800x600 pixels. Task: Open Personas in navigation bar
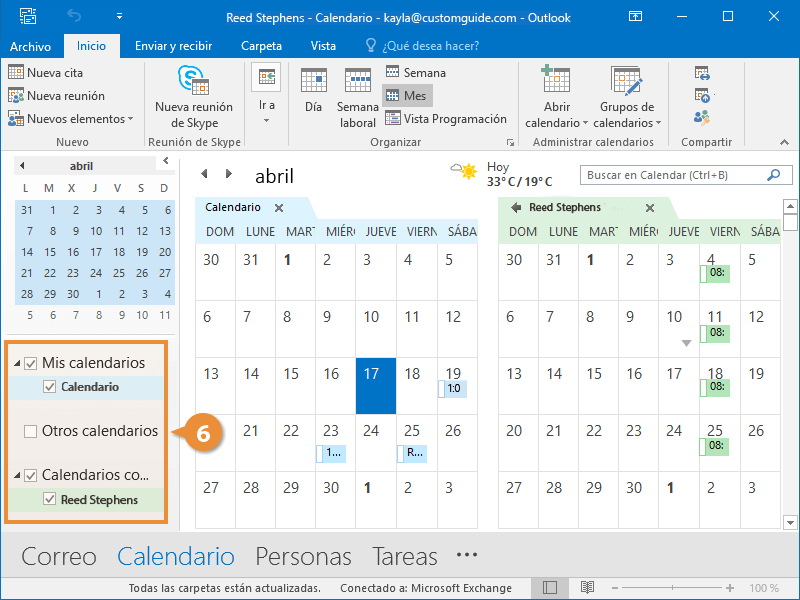303,557
